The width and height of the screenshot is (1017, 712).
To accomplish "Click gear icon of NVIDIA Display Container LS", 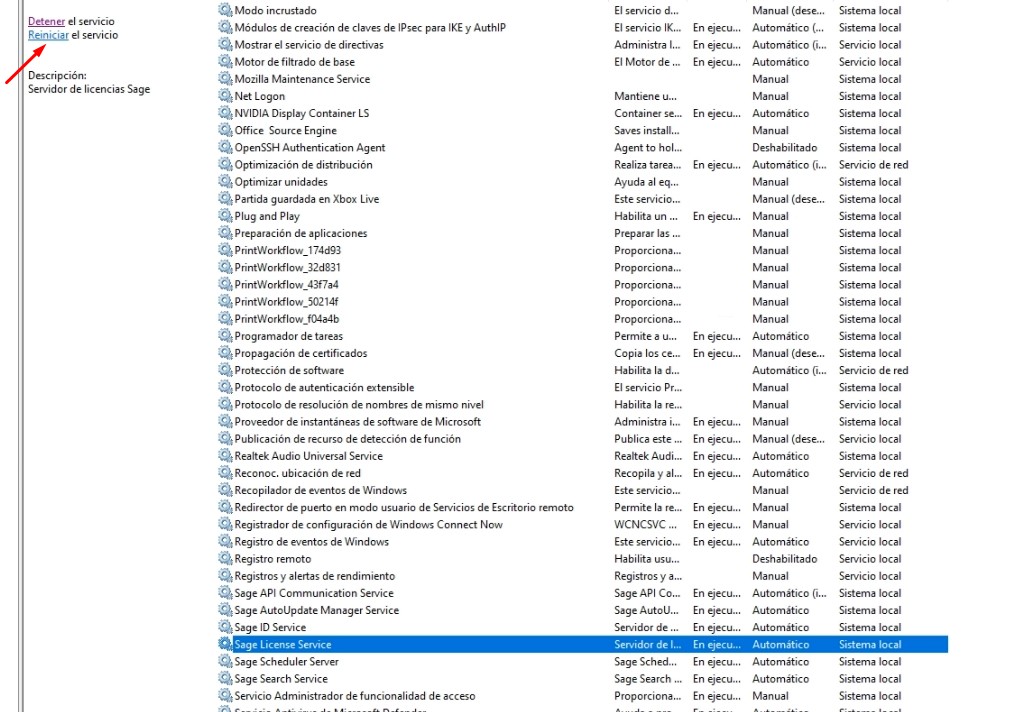I will pyautogui.click(x=224, y=113).
